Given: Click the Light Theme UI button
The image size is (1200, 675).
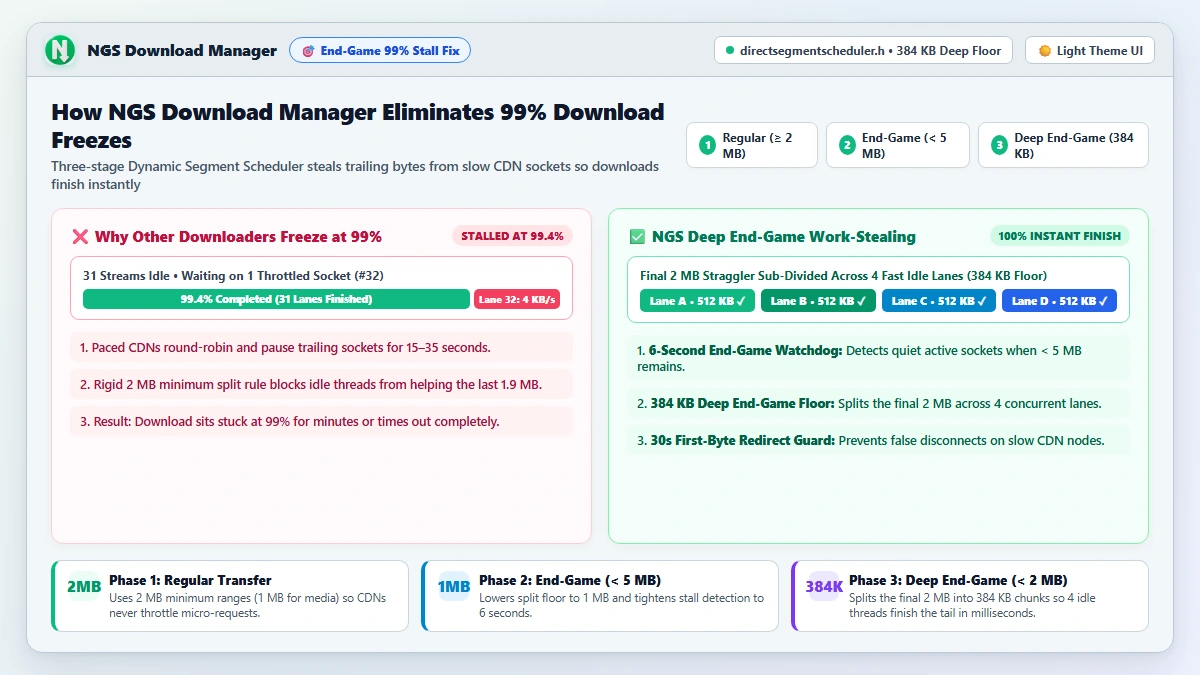Looking at the screenshot, I should pyautogui.click(x=1090, y=51).
